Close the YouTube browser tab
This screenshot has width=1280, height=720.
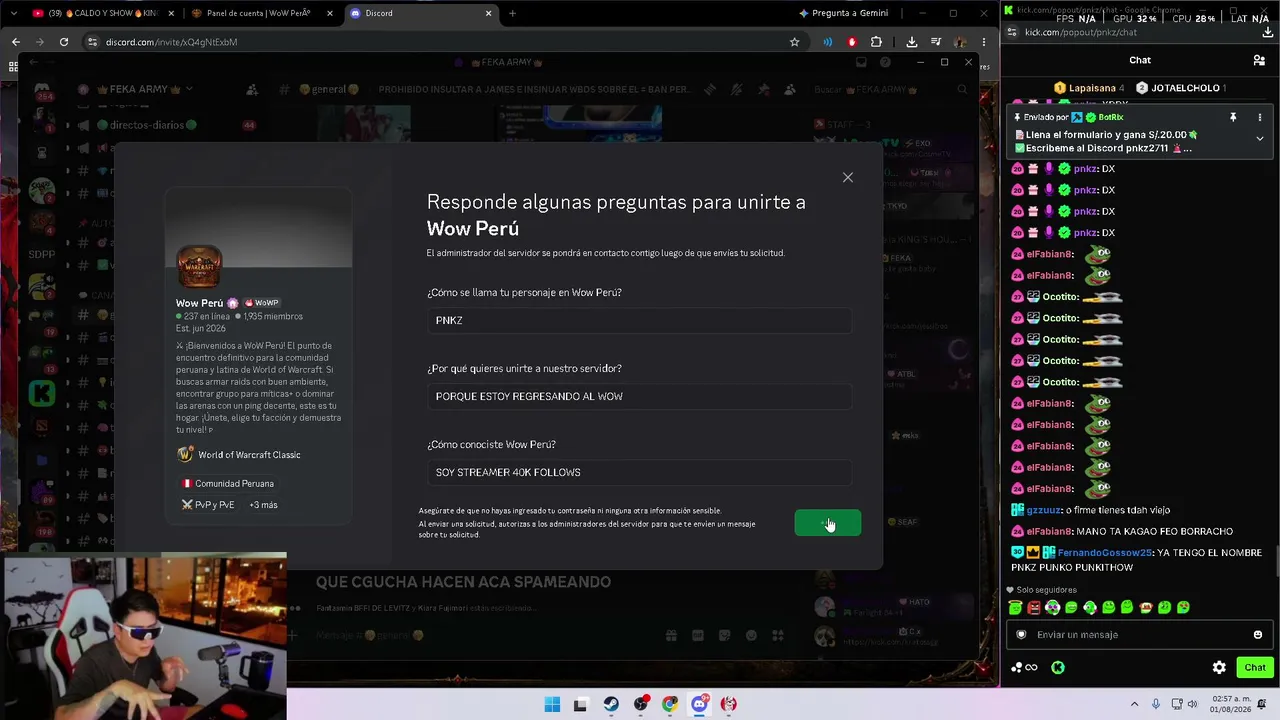(x=171, y=13)
